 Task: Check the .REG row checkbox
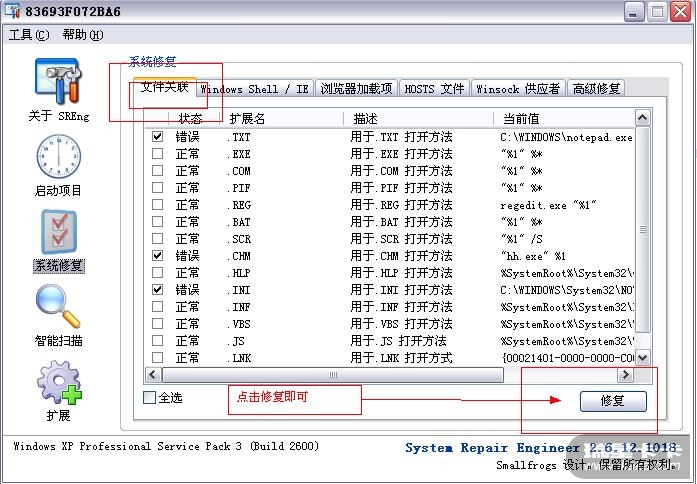point(157,204)
